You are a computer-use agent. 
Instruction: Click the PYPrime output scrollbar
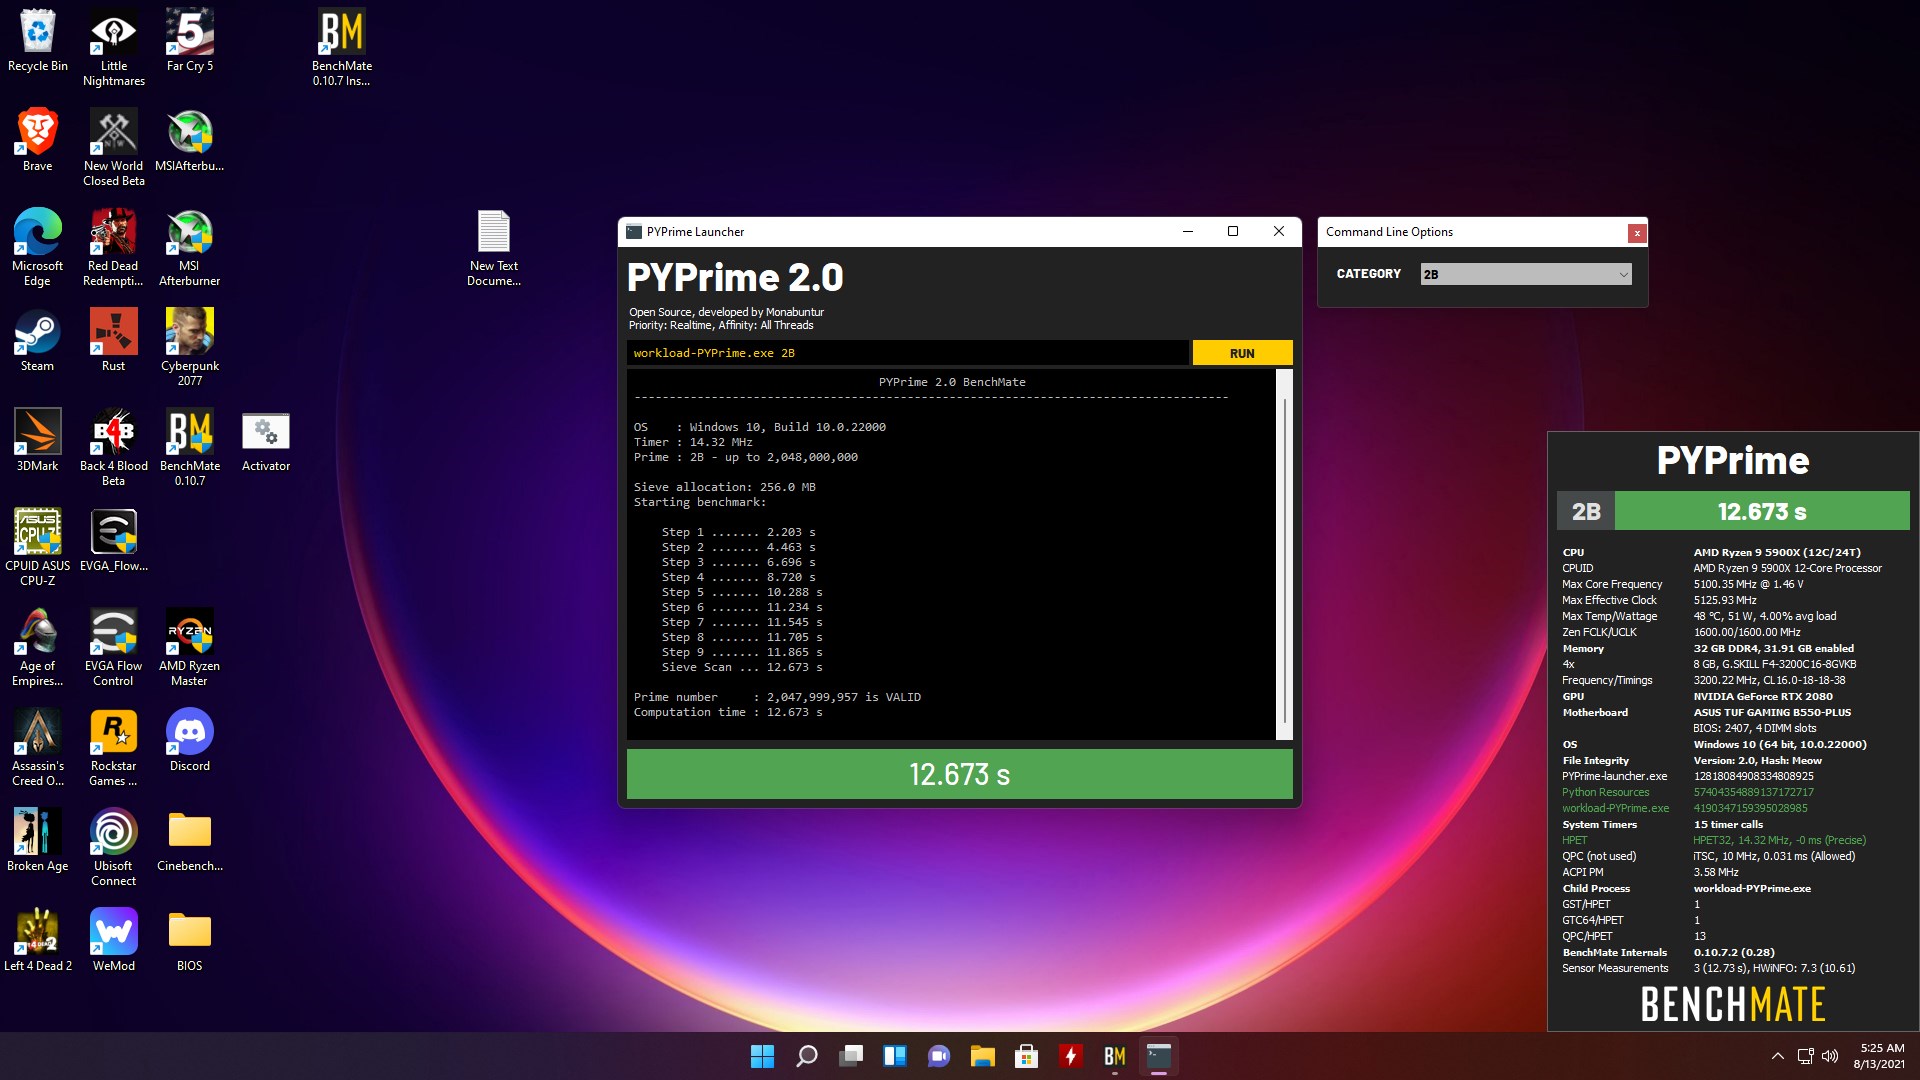click(x=1285, y=555)
